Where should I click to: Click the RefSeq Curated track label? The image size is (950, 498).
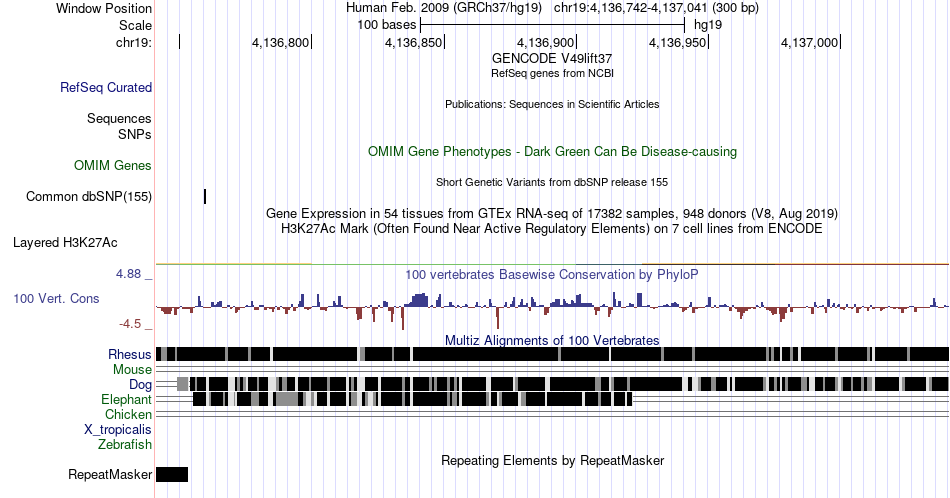pos(106,87)
